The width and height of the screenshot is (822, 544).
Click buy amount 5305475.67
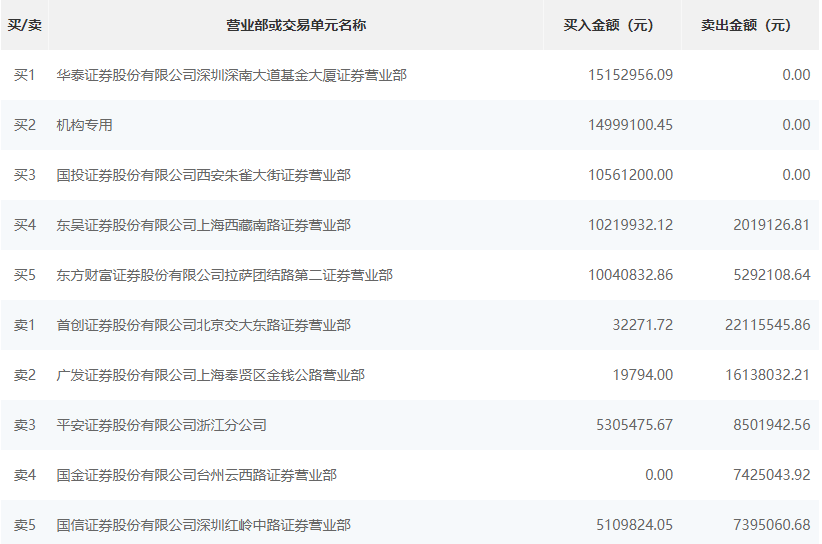[x=634, y=425]
